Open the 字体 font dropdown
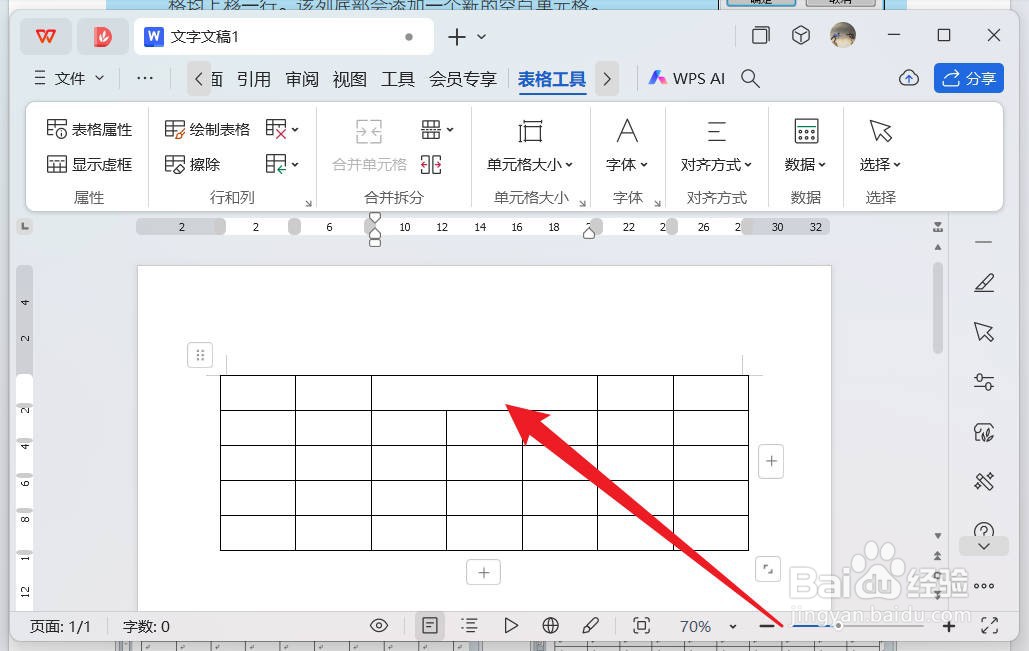This screenshot has width=1029, height=651. pyautogui.click(x=627, y=164)
